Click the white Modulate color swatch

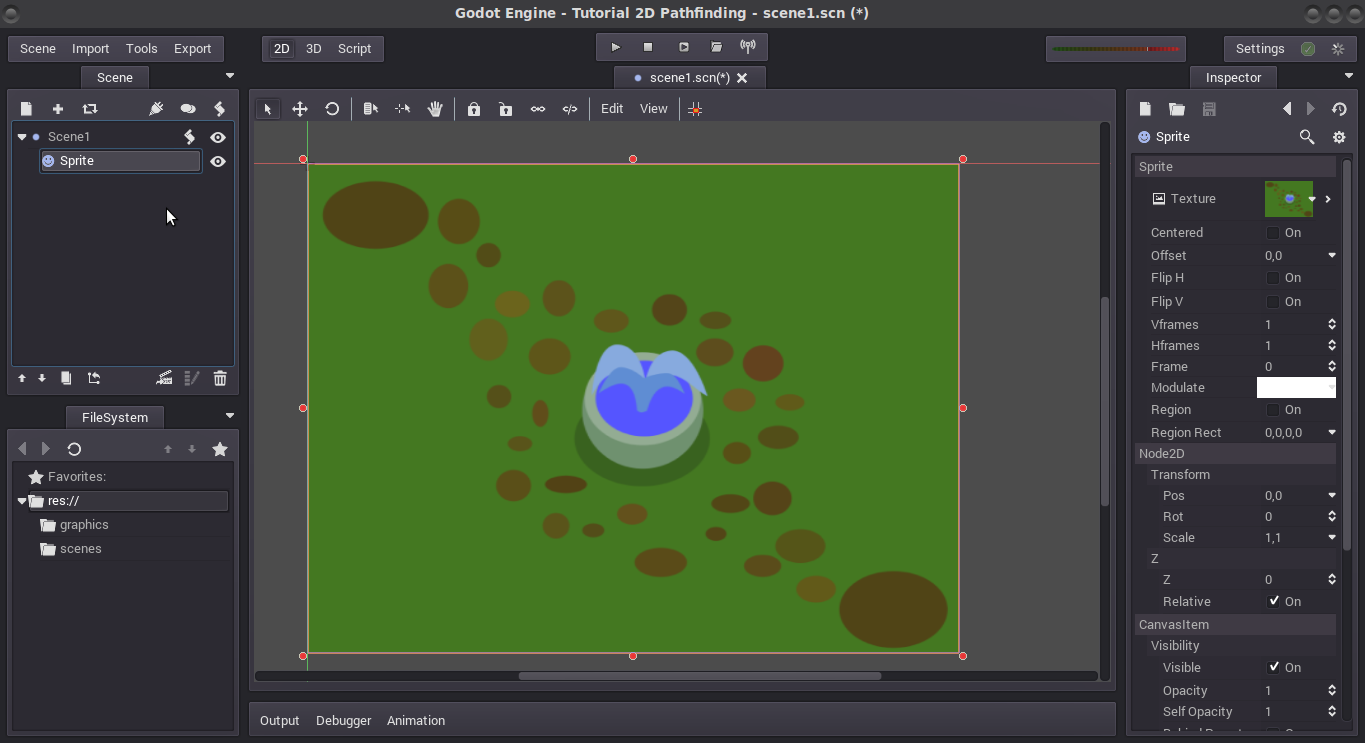[x=1296, y=388]
